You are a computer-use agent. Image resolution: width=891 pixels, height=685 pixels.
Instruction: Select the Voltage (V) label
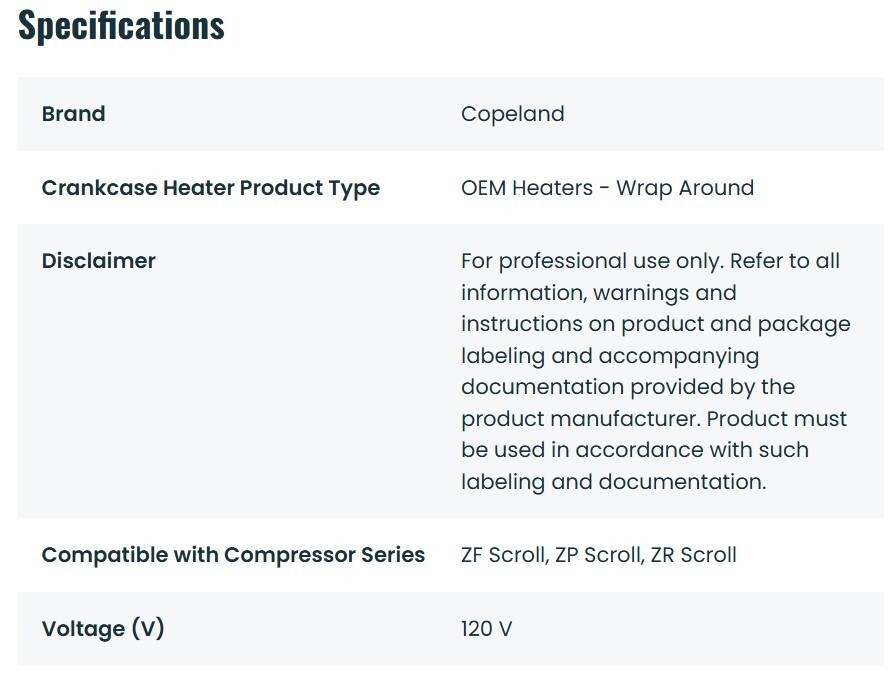(x=103, y=629)
